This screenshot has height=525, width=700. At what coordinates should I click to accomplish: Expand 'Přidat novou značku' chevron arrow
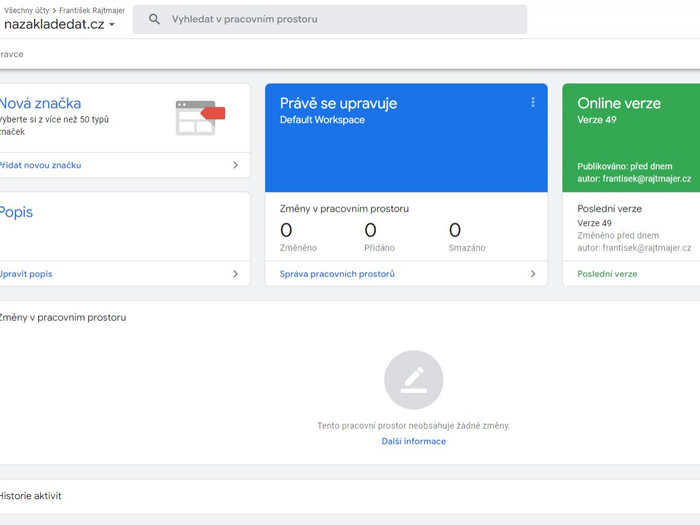(236, 165)
